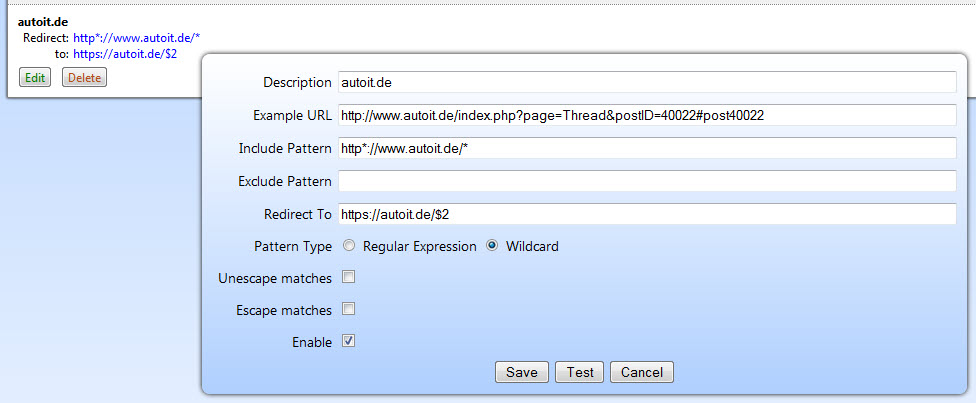This screenshot has height=403, width=976.
Task: Focus the Description text field
Action: (647, 82)
